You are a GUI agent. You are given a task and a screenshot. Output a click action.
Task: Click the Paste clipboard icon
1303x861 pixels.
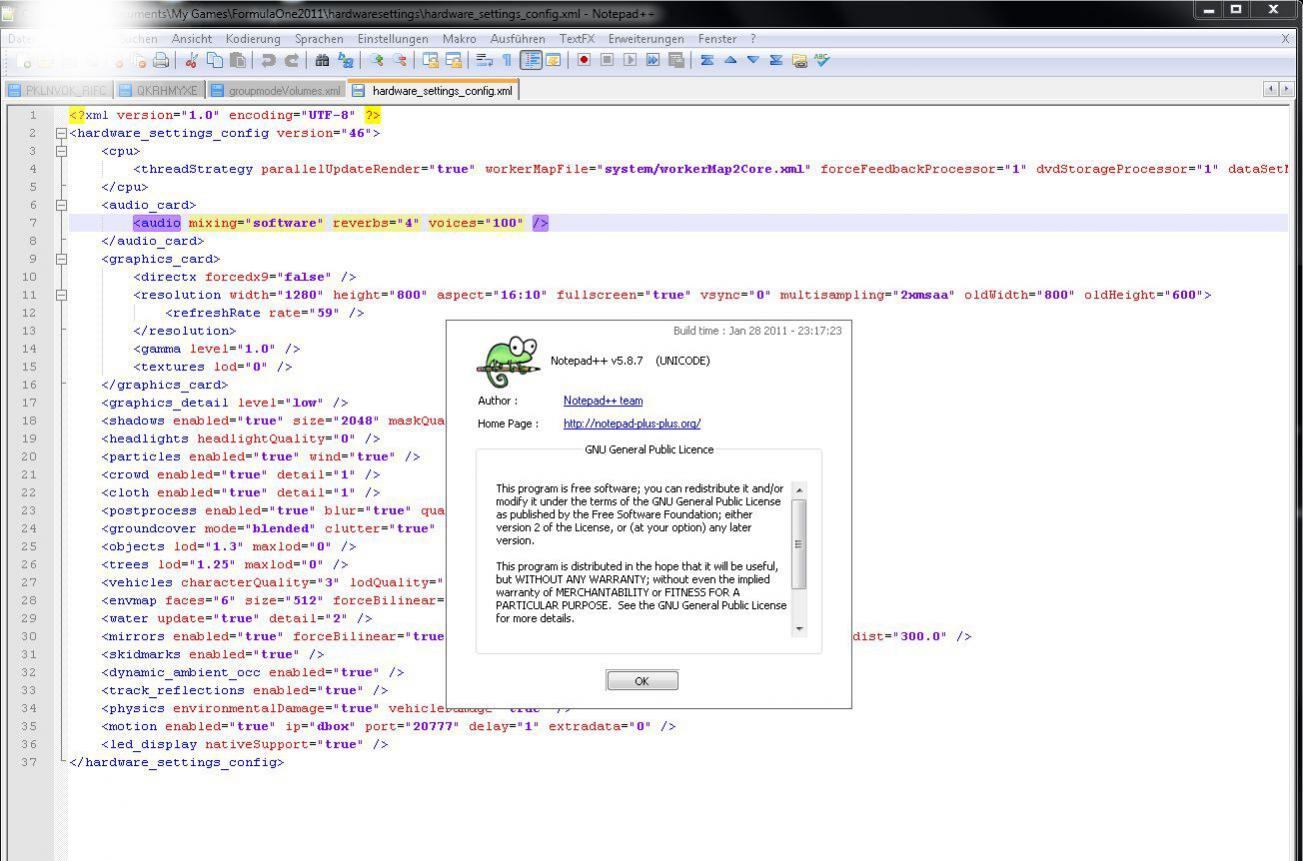(237, 60)
